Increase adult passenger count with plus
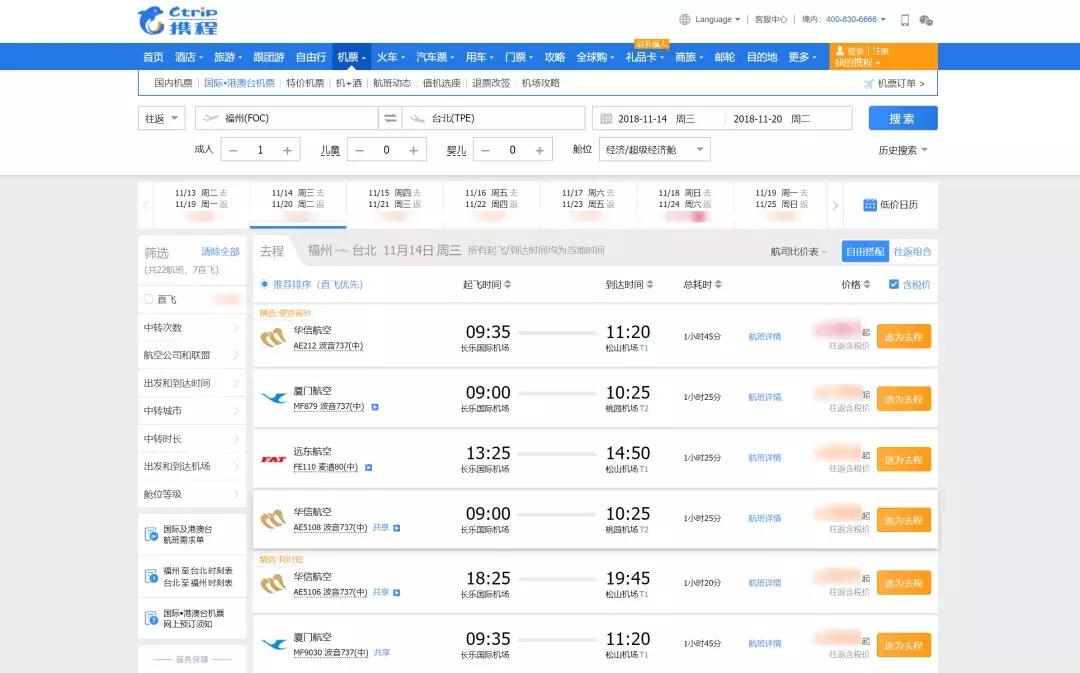This screenshot has height=673, width=1080. 288,150
